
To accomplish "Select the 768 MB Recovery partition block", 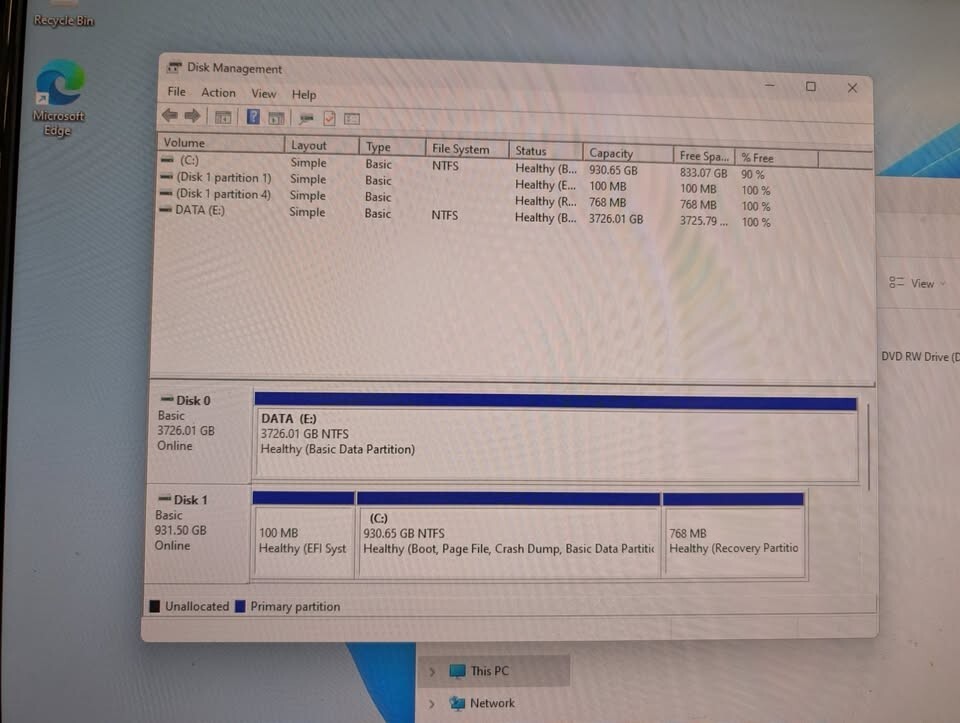I will coord(733,534).
